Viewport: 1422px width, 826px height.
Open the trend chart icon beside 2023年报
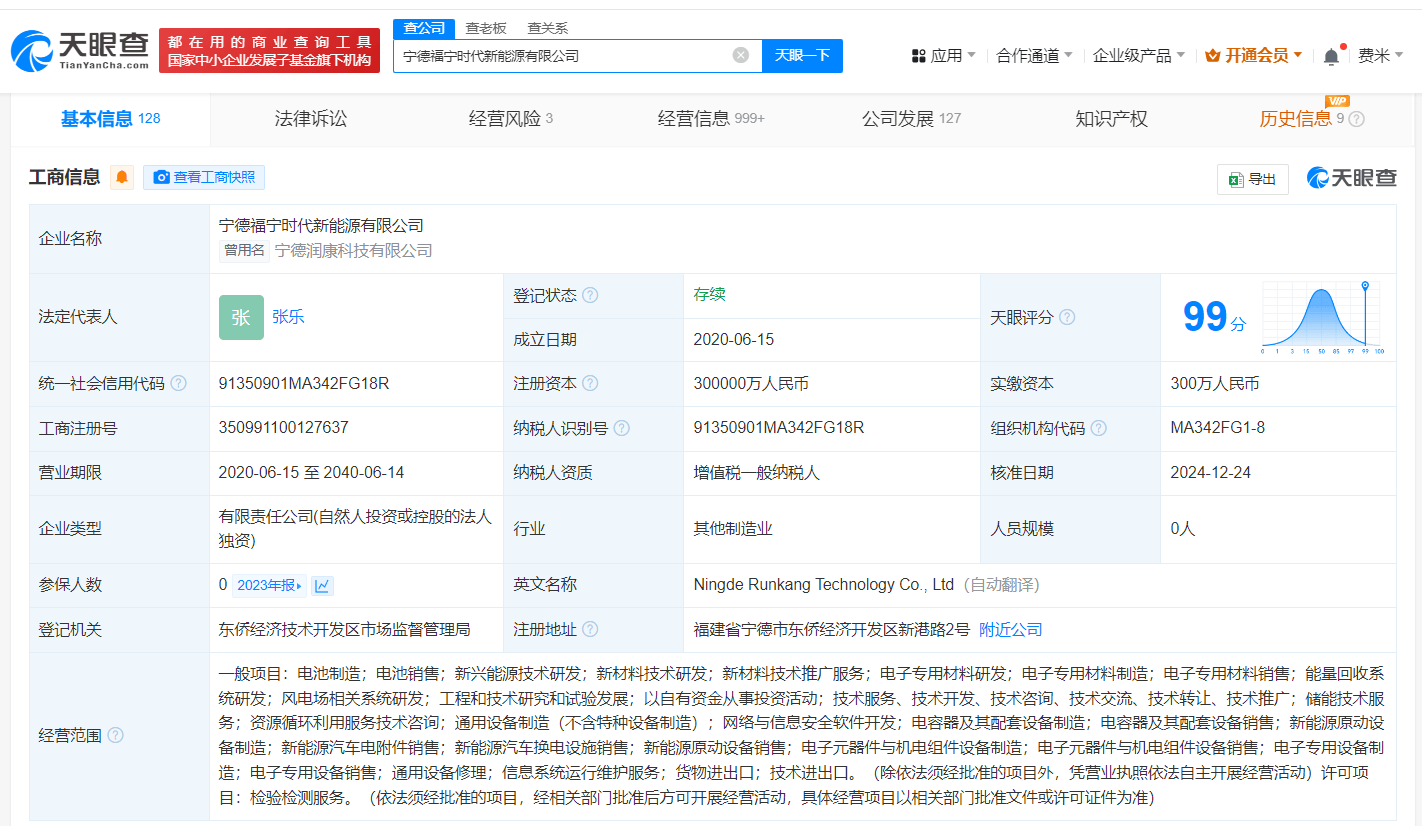click(322, 585)
